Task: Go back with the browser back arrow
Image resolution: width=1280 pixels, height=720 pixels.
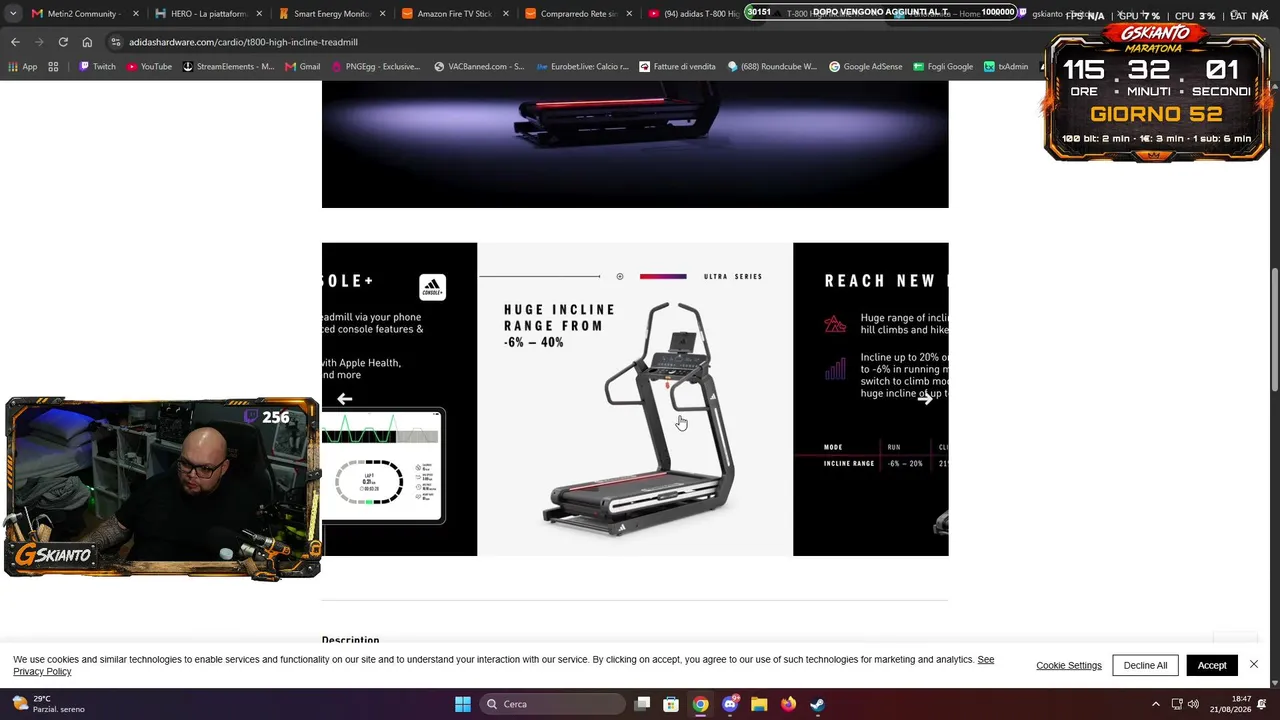Action: coord(15,42)
